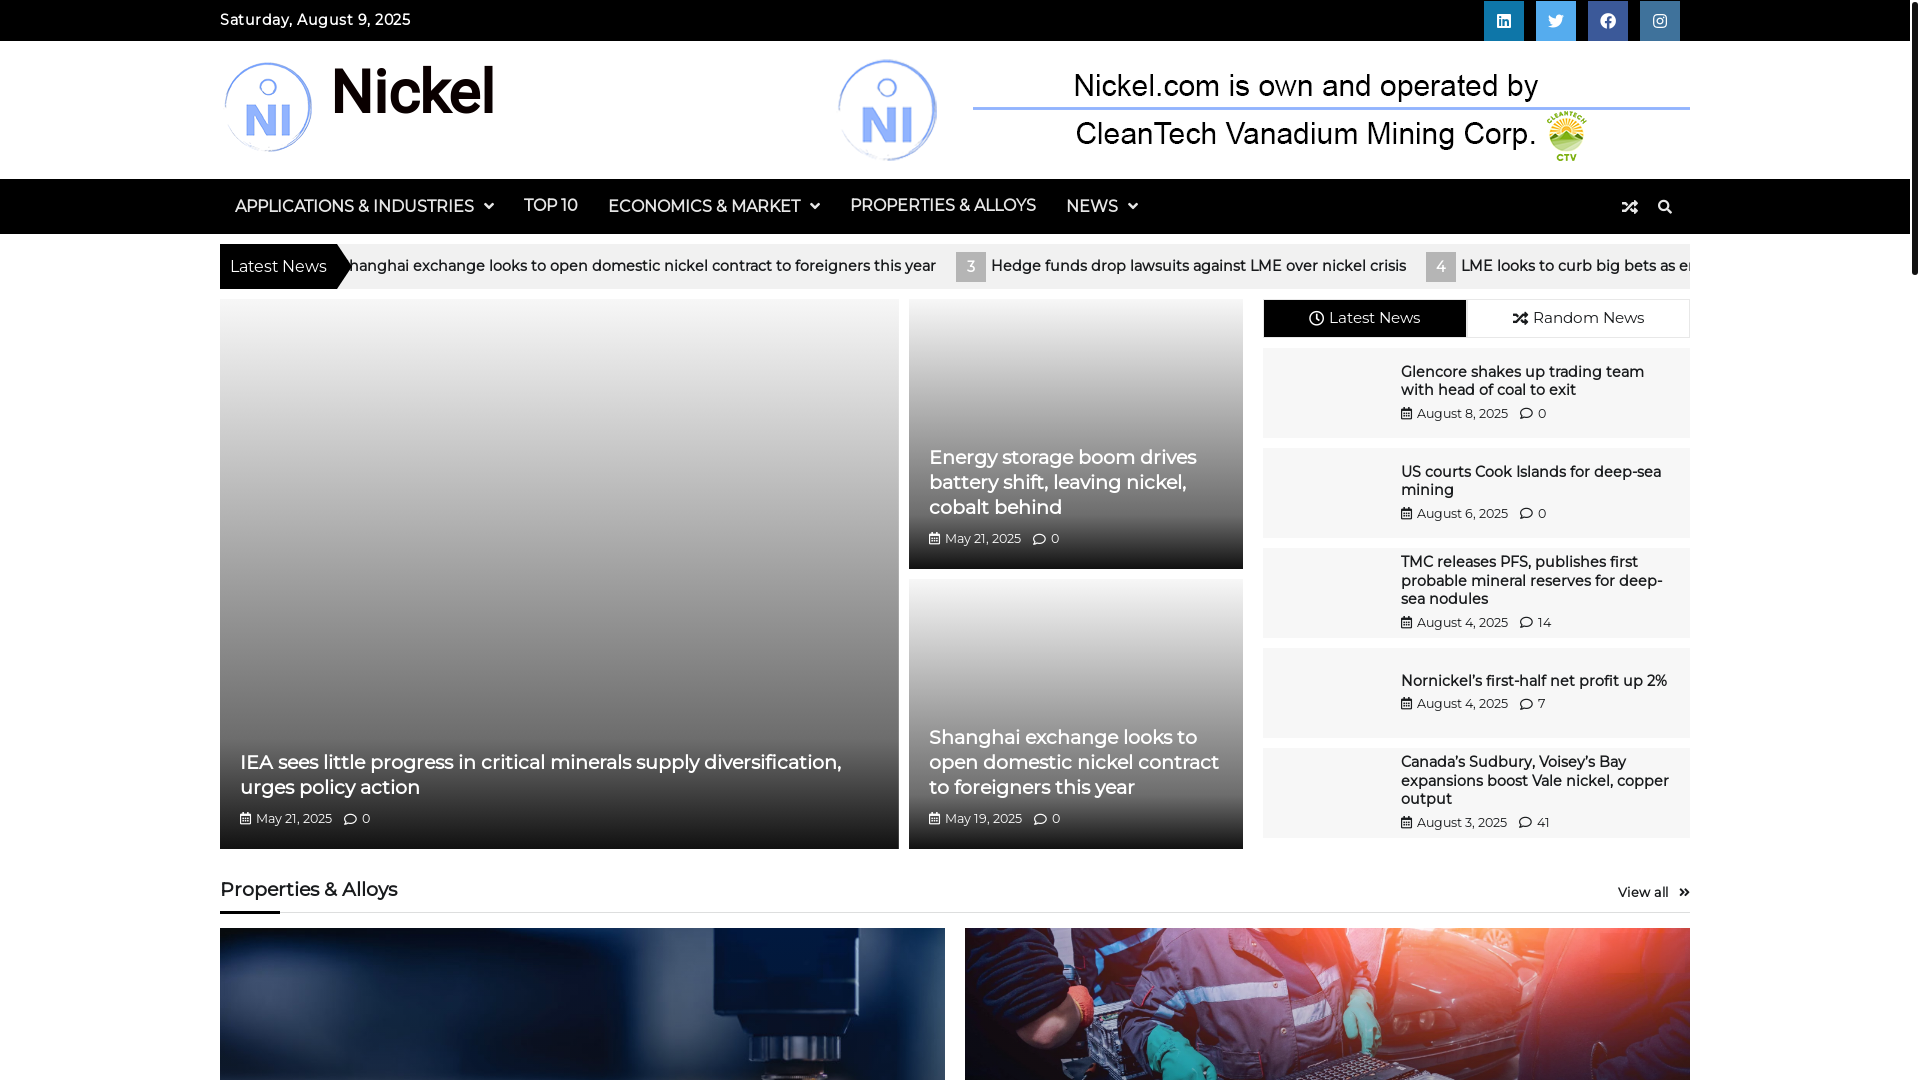Switch to the Random News tab
The image size is (1920, 1080).
click(1577, 318)
